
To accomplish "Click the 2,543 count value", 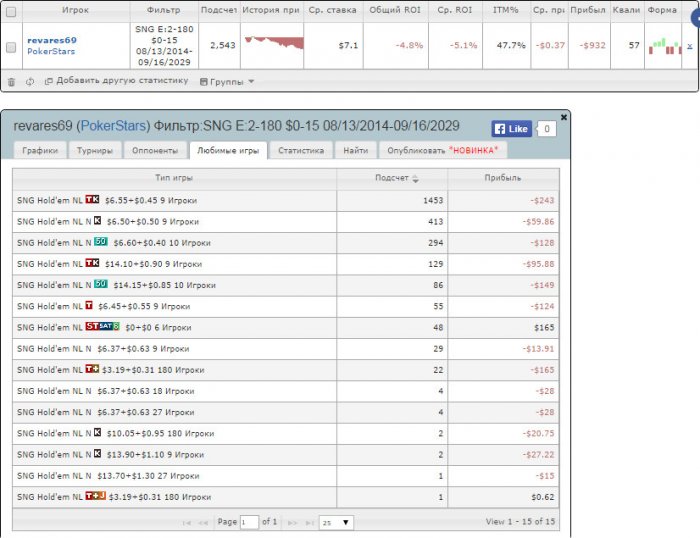I will tap(222, 46).
